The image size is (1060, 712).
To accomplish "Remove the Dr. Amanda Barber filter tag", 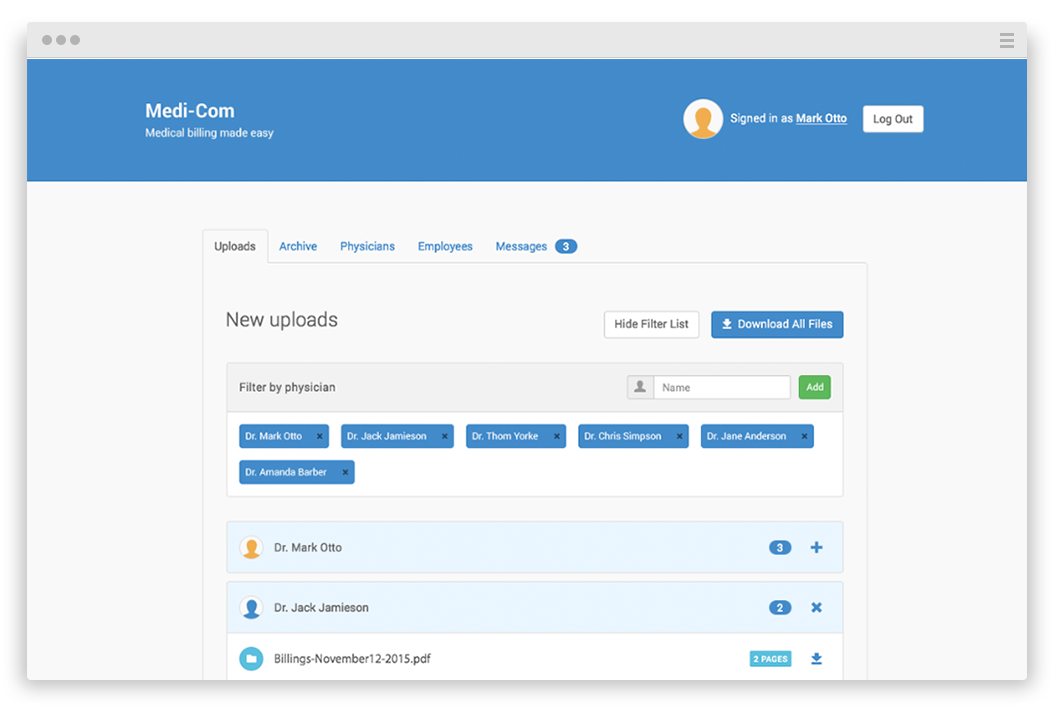I will (x=346, y=472).
